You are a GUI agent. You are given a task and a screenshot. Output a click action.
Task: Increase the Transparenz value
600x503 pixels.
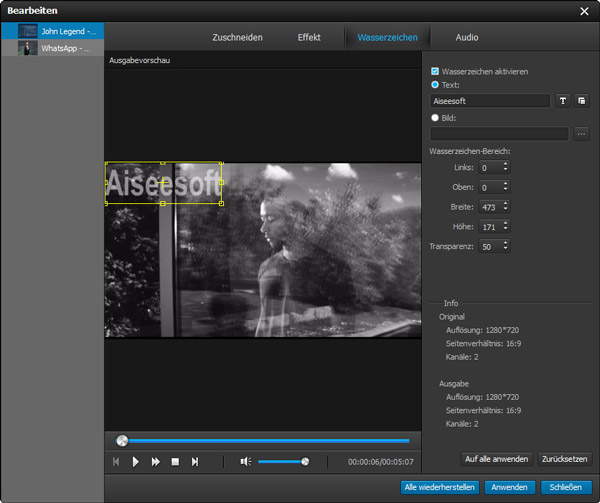(x=505, y=243)
